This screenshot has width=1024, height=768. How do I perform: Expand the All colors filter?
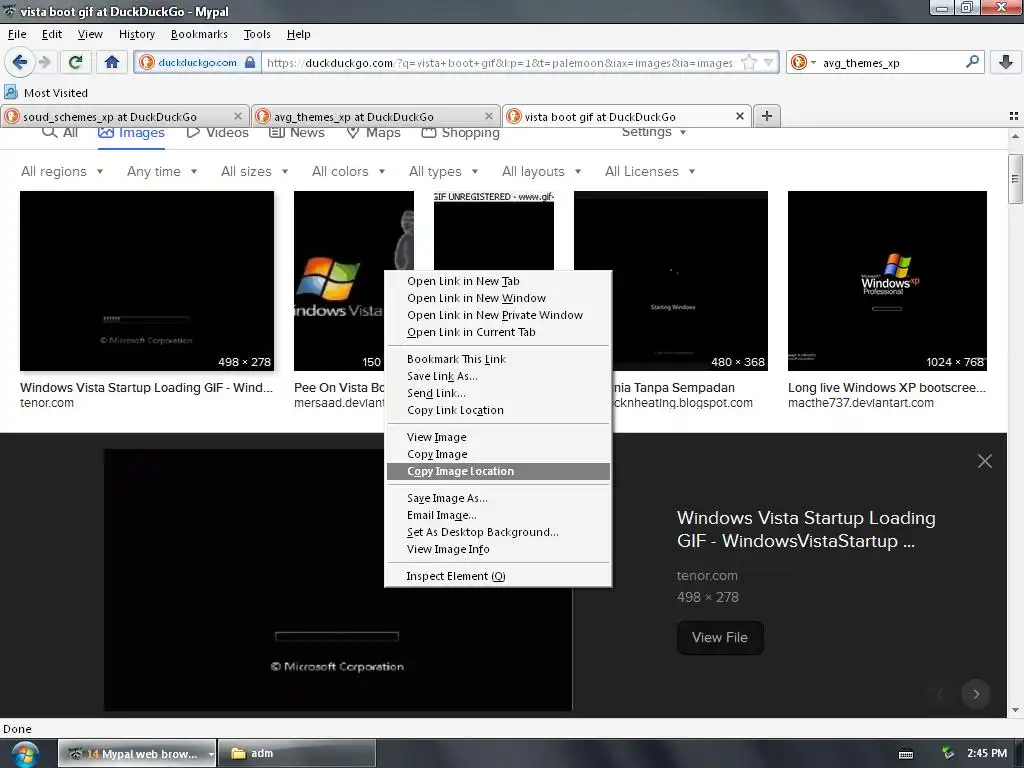pos(349,171)
